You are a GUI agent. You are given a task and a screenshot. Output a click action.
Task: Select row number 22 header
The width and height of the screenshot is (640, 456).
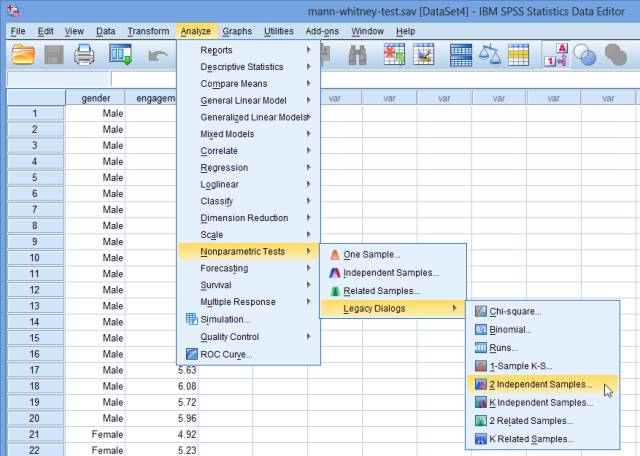click(x=35, y=450)
